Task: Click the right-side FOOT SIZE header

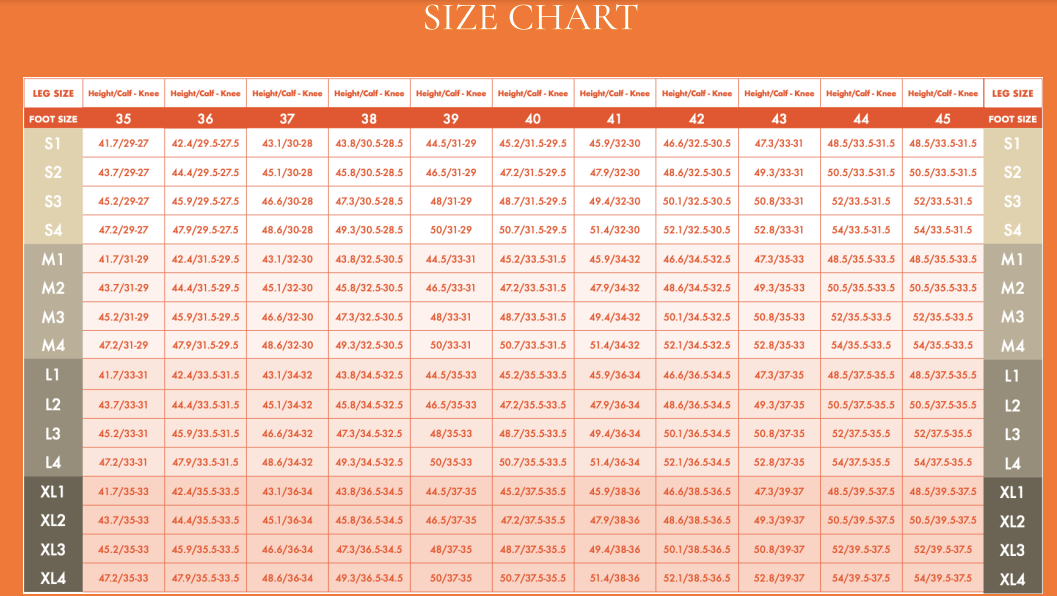Action: click(x=1012, y=119)
